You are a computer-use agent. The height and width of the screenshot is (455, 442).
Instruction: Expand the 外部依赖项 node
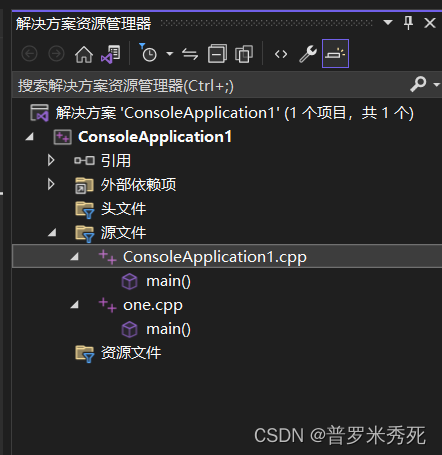[51, 184]
